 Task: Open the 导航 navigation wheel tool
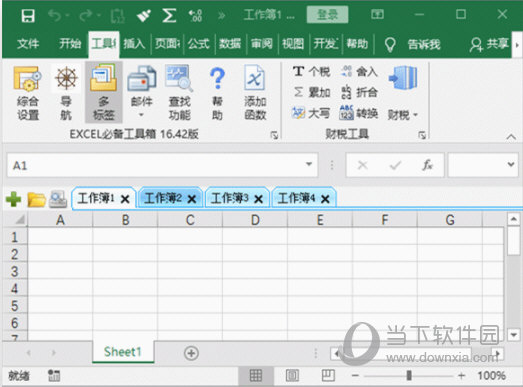(66, 93)
